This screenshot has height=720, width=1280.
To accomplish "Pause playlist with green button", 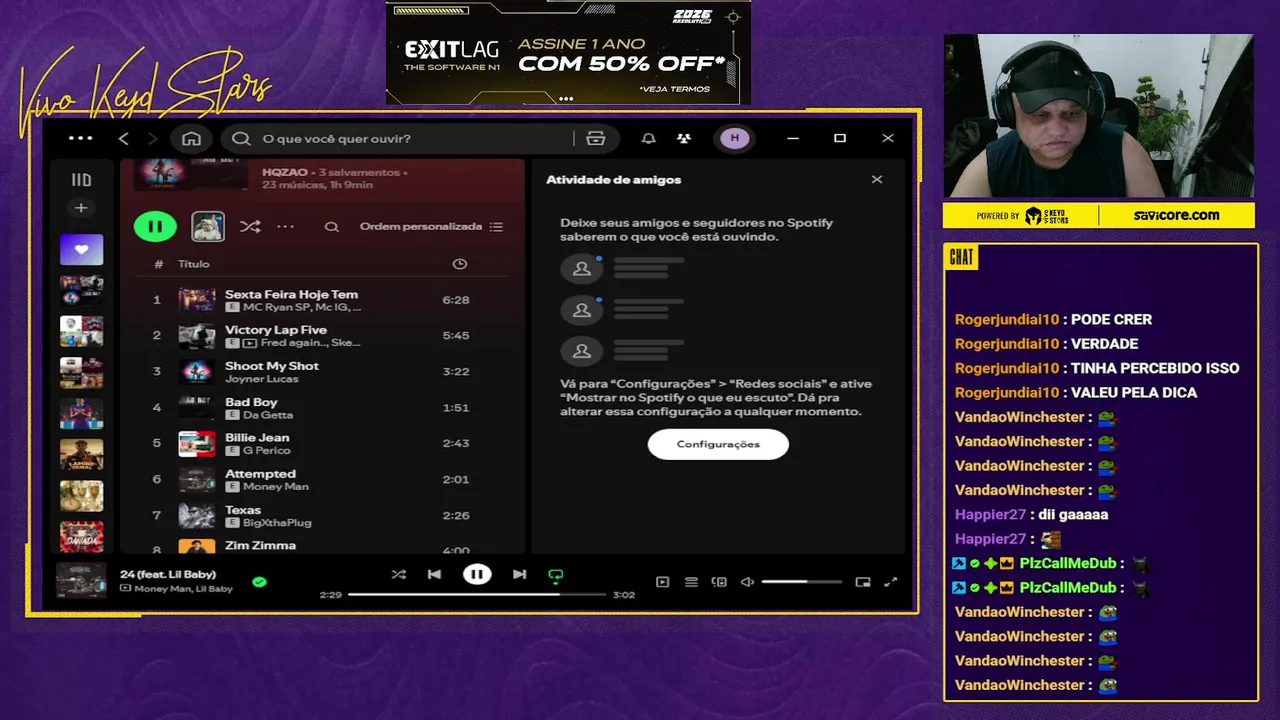I will pos(155,227).
